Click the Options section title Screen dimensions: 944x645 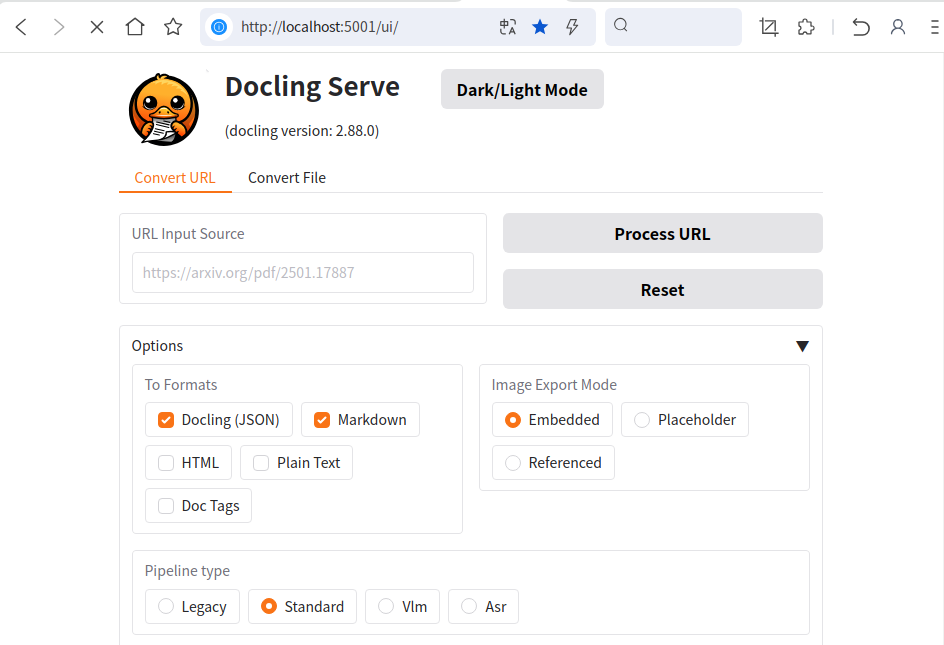157,346
